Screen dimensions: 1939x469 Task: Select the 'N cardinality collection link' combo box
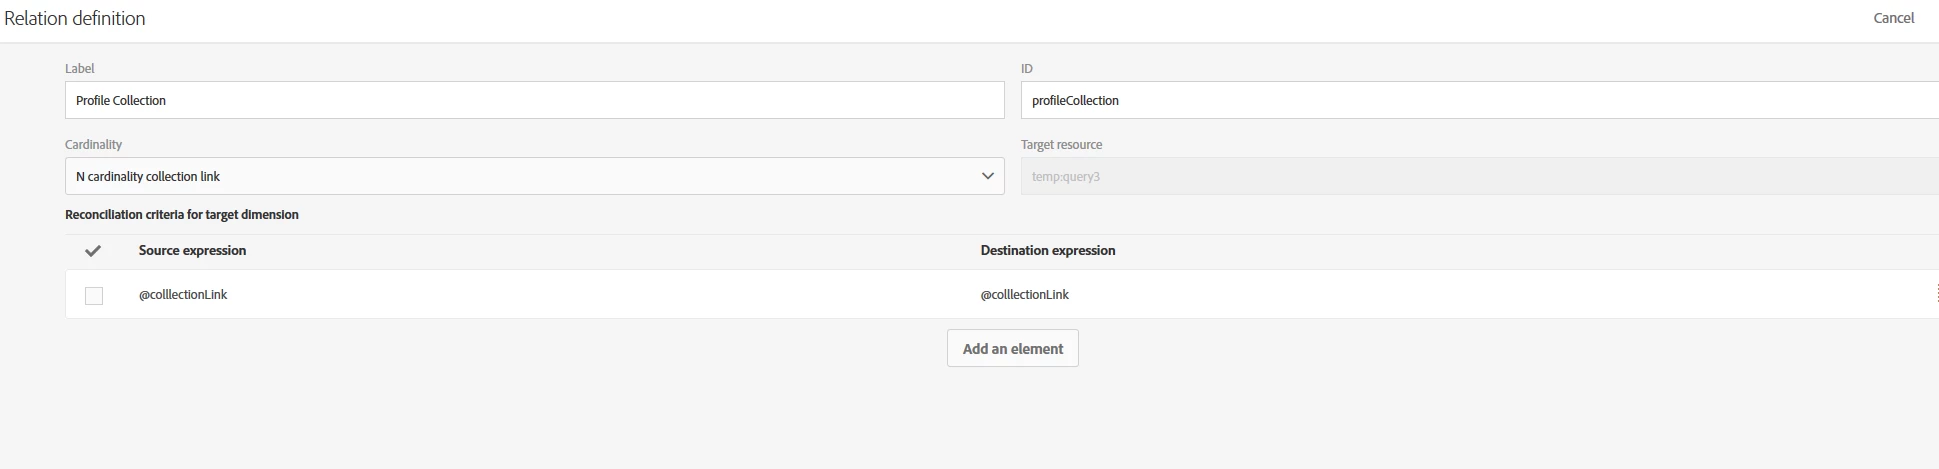pos(520,176)
